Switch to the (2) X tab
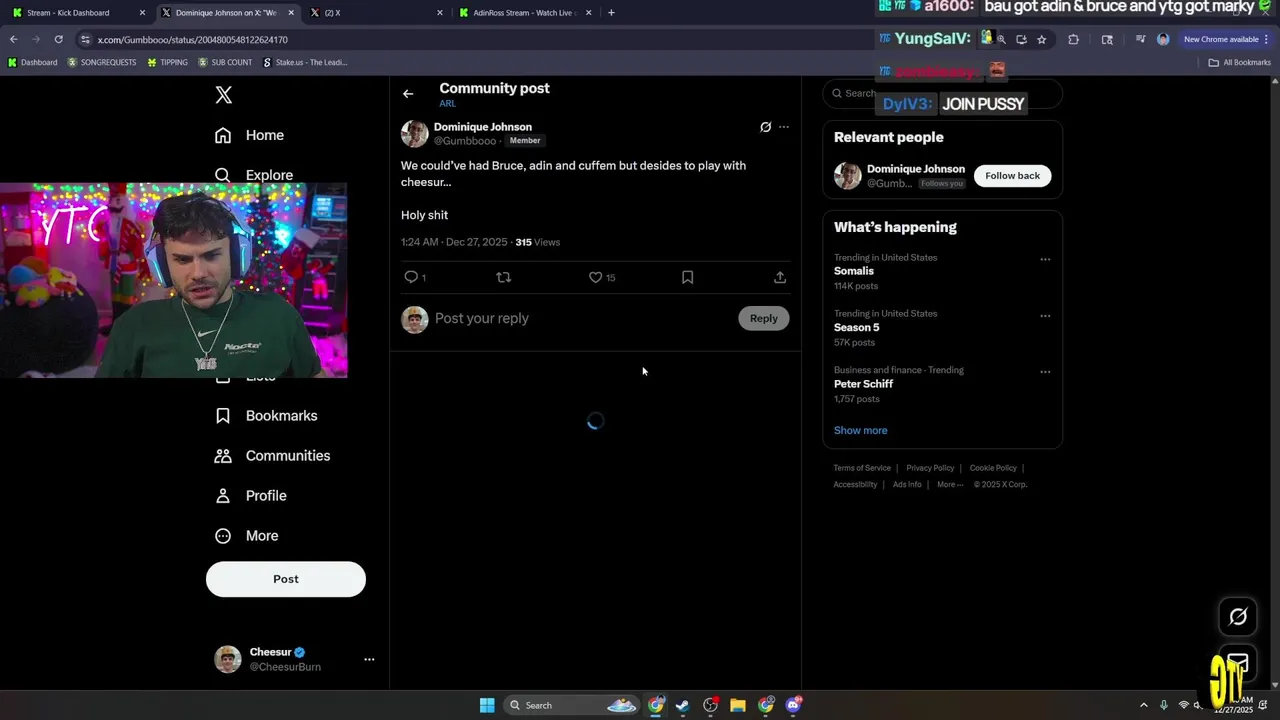Viewport: 1280px width, 720px height. (x=375, y=13)
